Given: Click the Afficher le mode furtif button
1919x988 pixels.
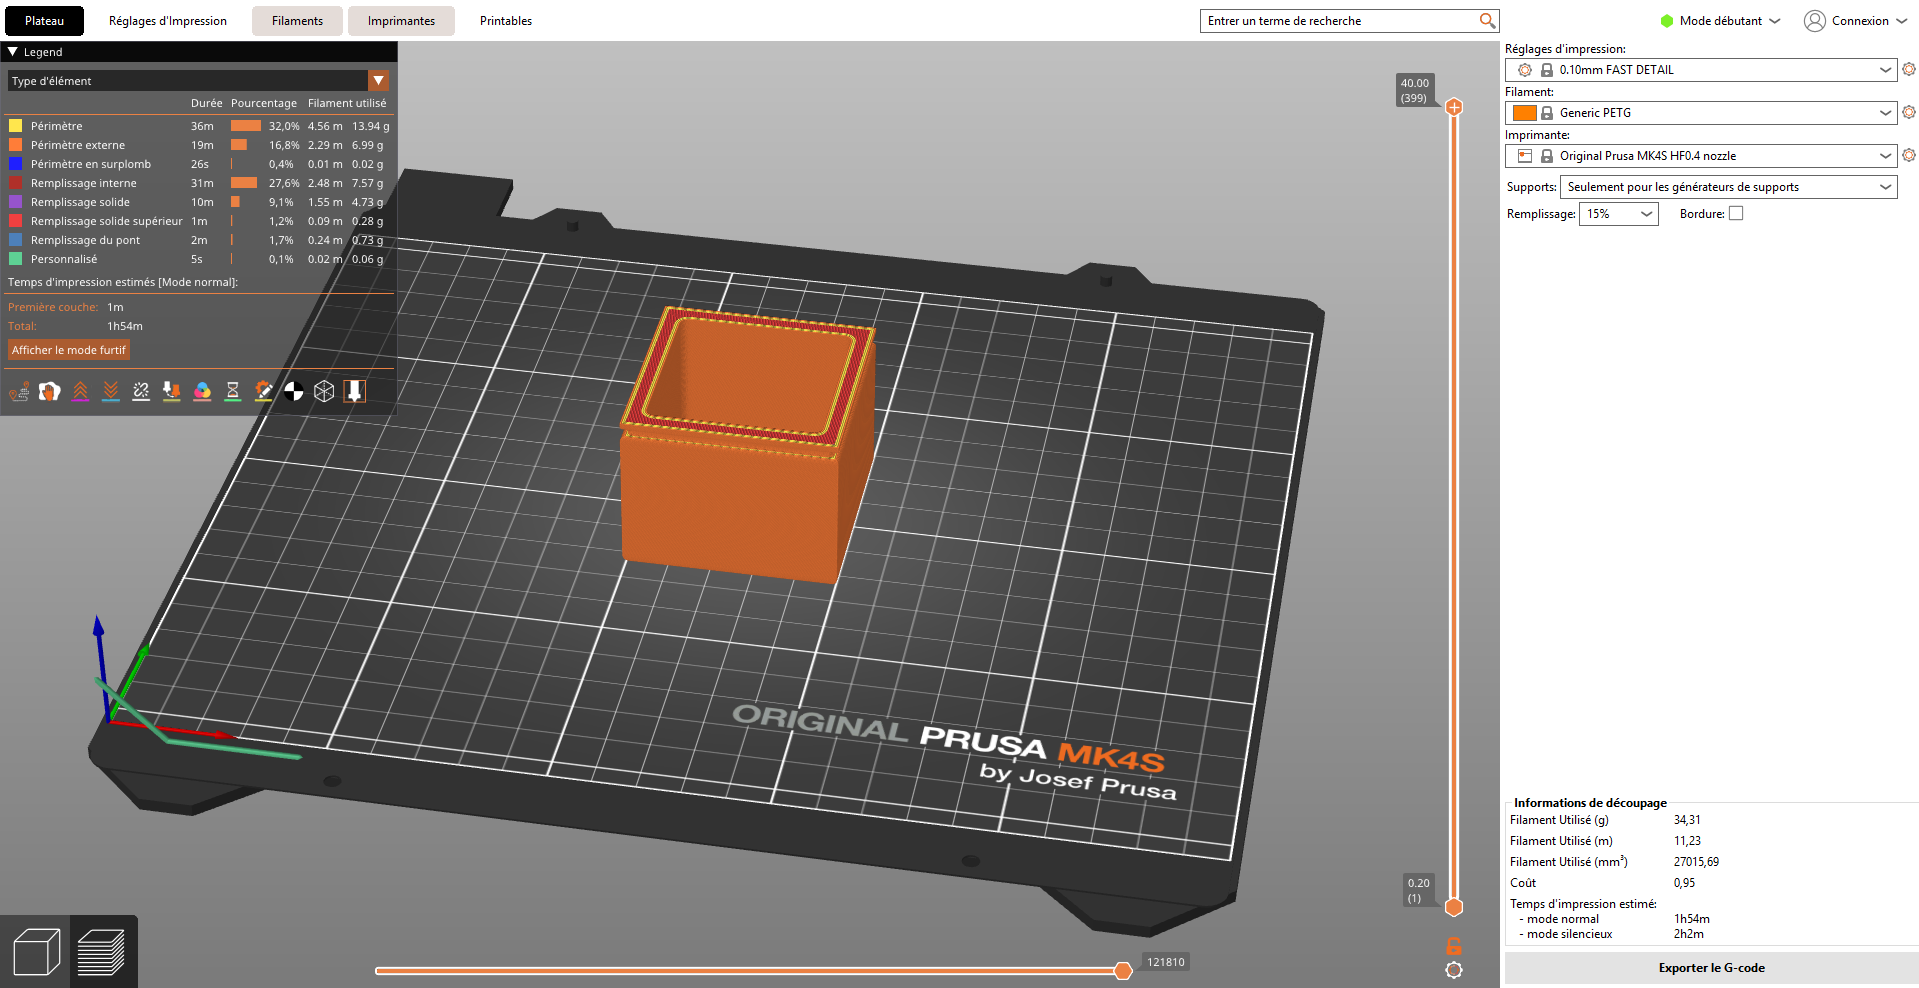Looking at the screenshot, I should click(69, 350).
